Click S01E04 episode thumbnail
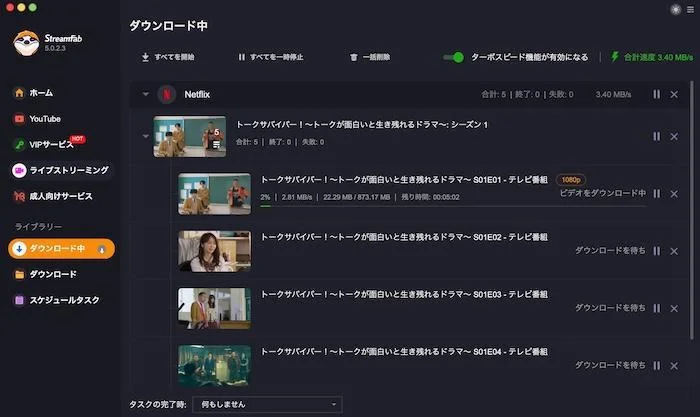Screen dimensions: 700x417 [x=214, y=365]
